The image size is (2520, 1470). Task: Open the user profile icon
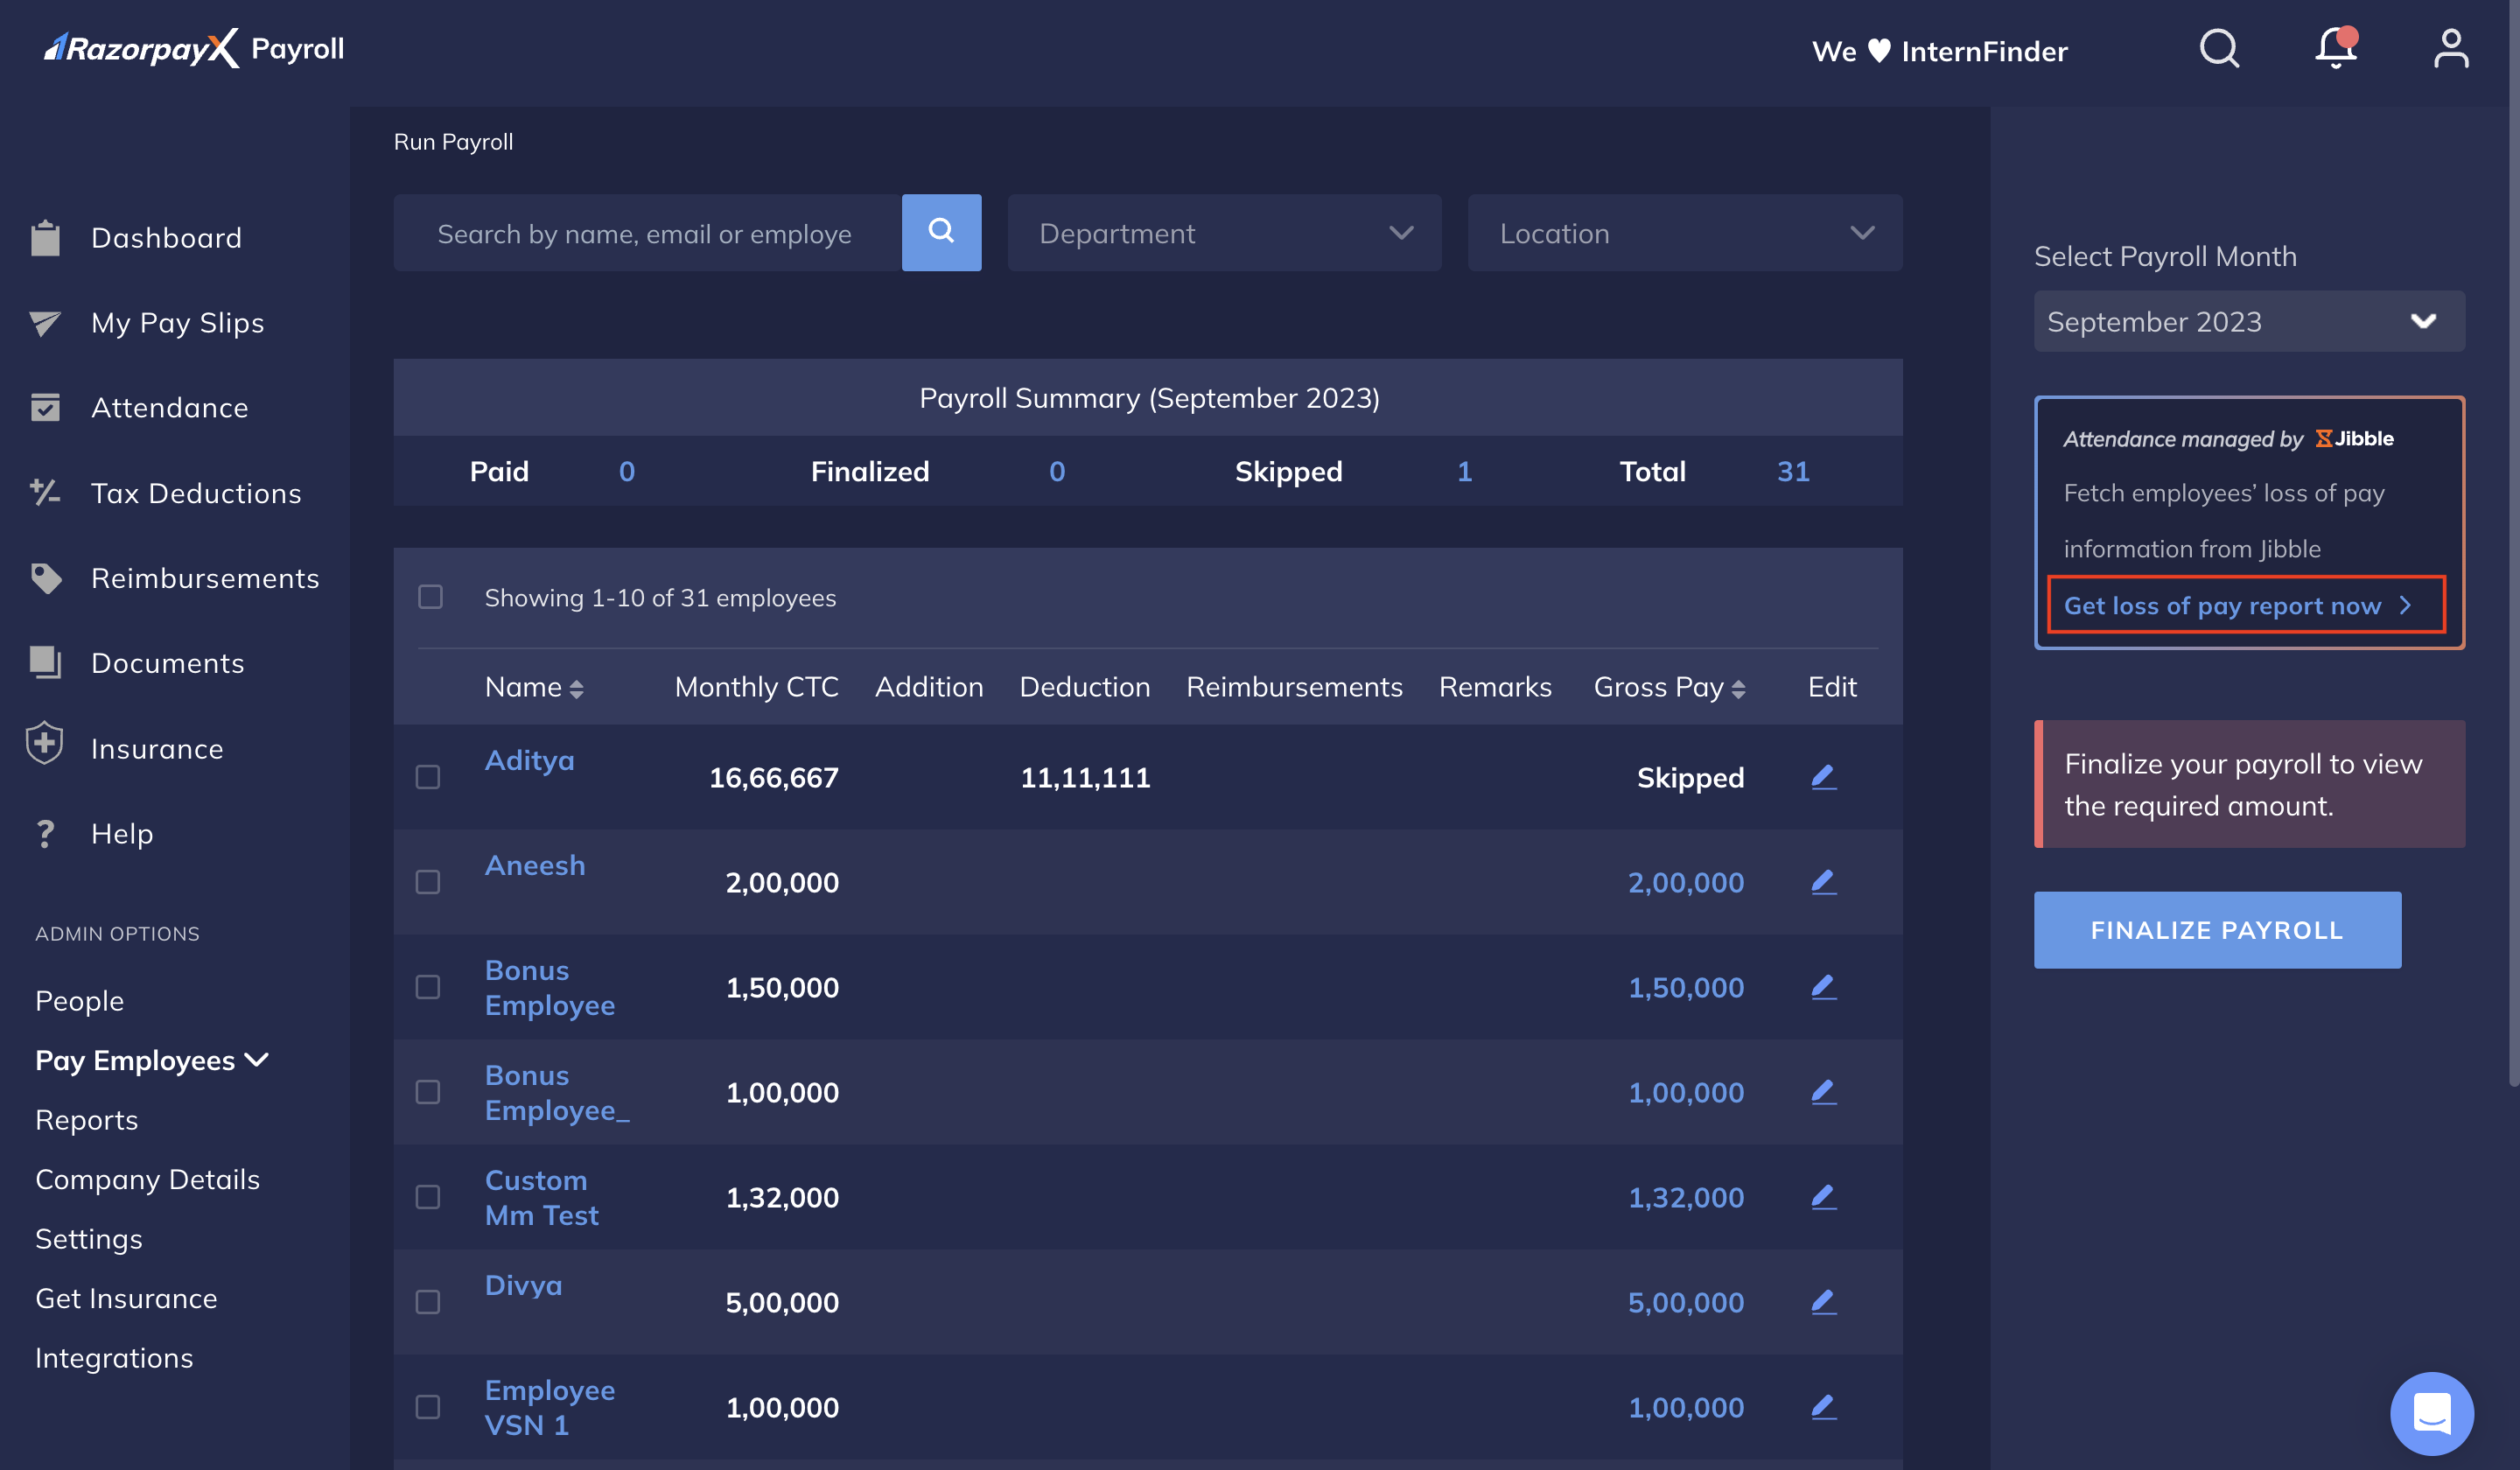tap(2451, 48)
